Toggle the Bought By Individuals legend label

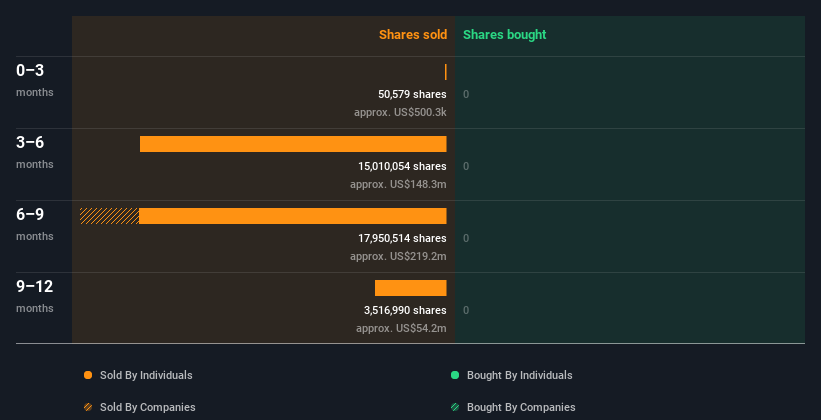click(519, 375)
